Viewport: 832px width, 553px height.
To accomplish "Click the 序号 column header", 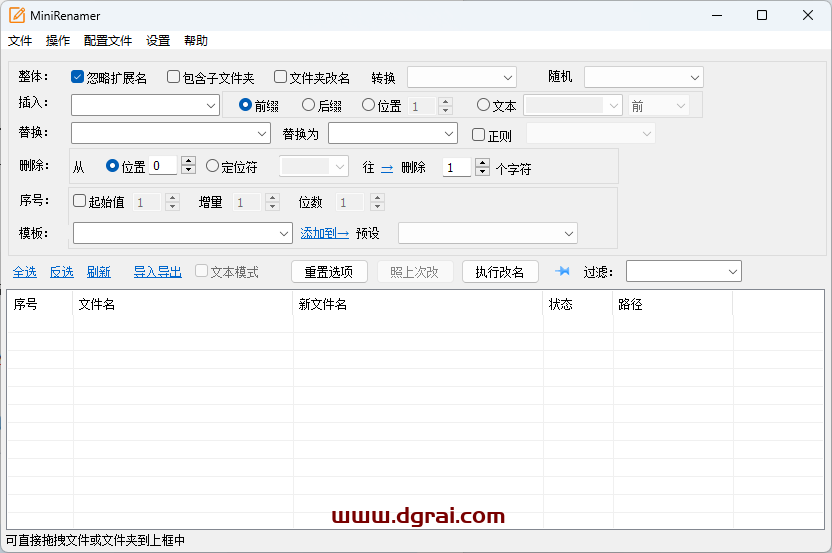I will click(x=40, y=304).
